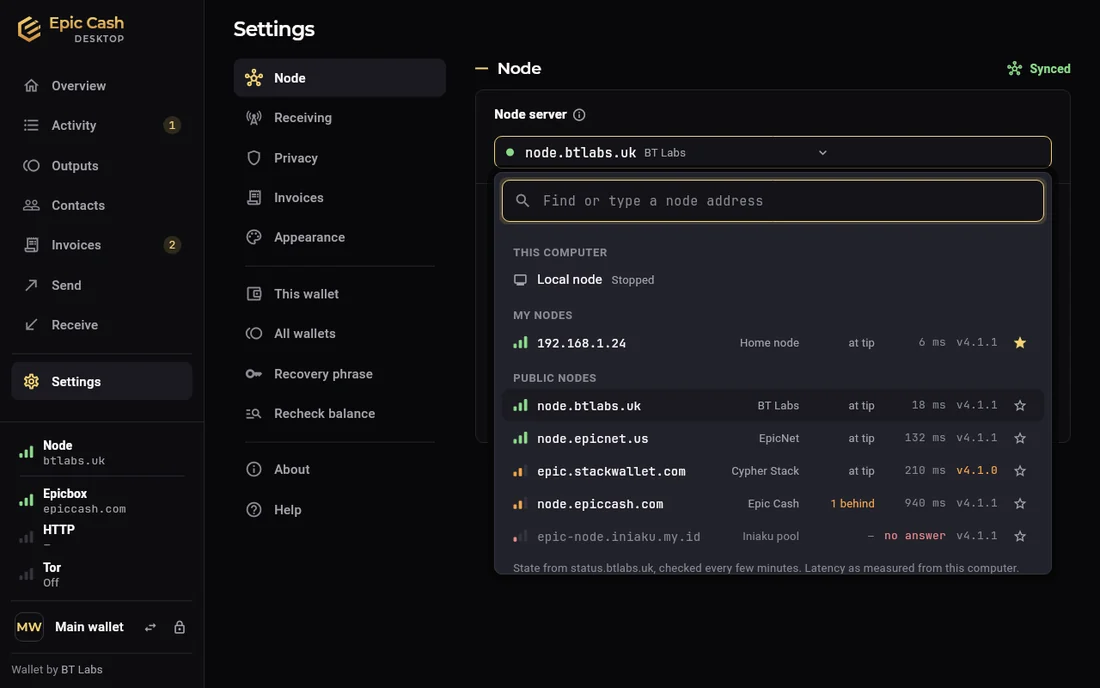
Task: Open All wallets settings
Action: [x=340, y=334]
